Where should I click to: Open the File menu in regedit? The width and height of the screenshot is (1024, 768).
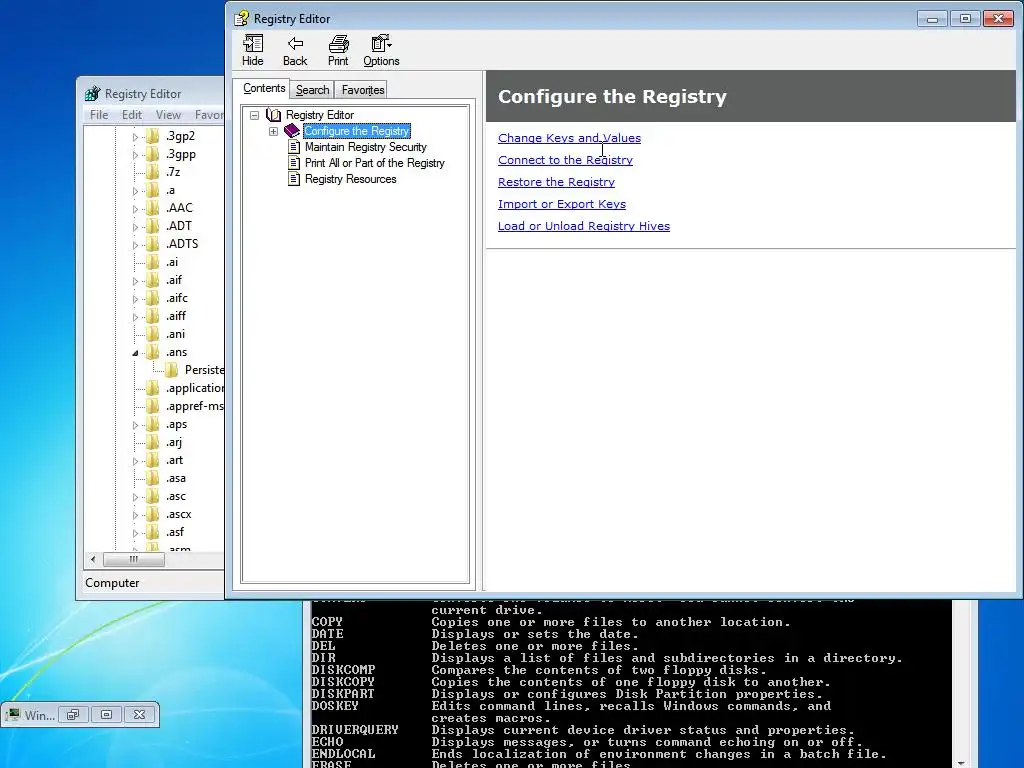[99, 114]
